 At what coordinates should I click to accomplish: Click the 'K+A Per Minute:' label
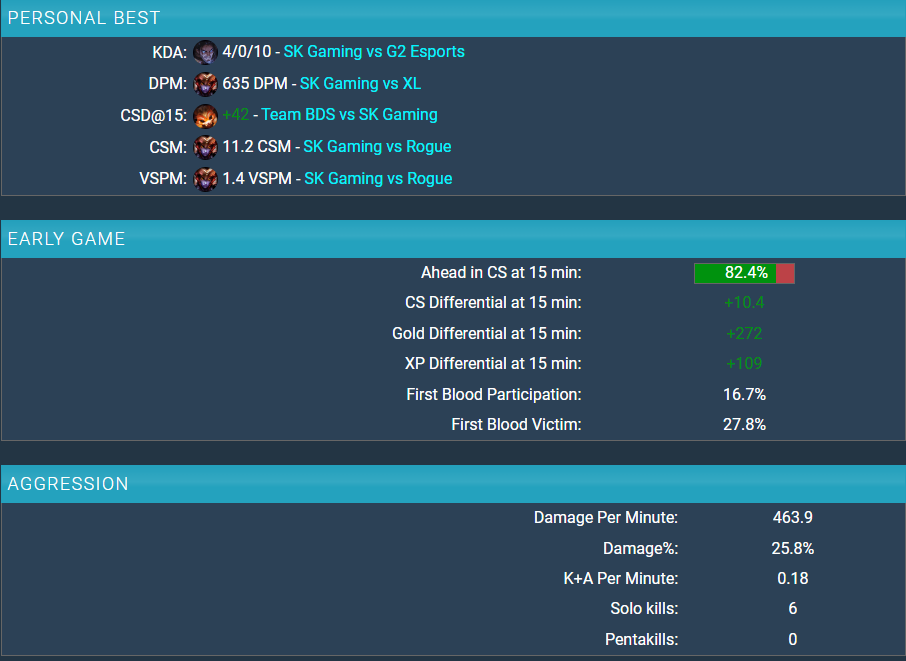pos(621,578)
